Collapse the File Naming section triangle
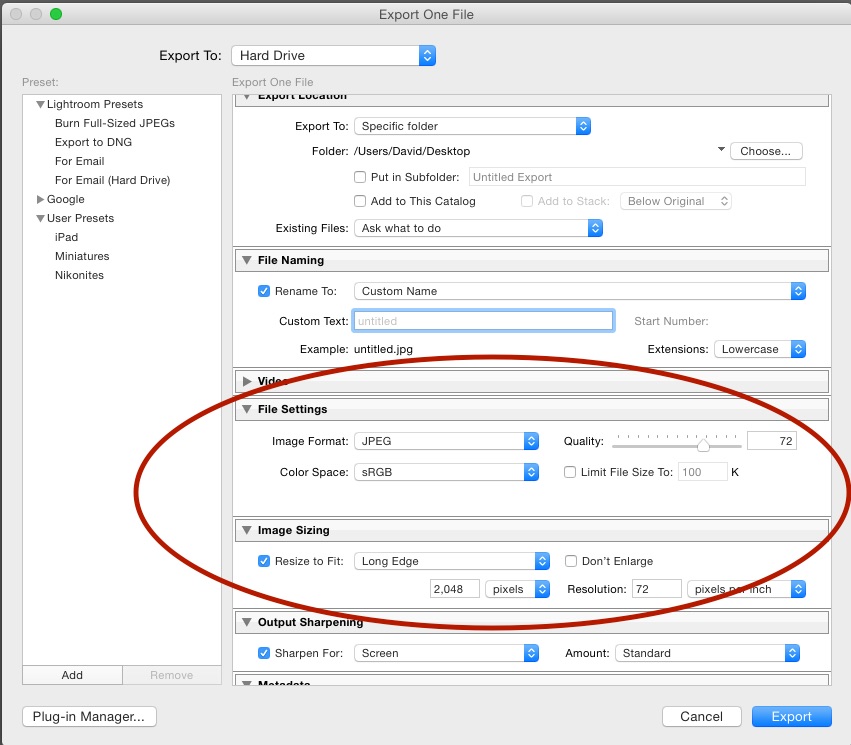851x745 pixels. 247,260
